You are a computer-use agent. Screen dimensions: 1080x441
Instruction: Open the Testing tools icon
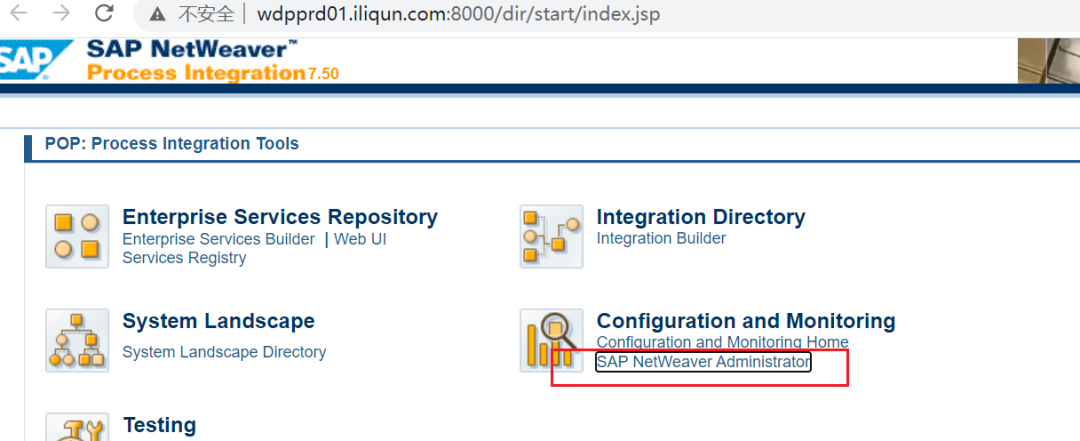click(x=77, y=427)
